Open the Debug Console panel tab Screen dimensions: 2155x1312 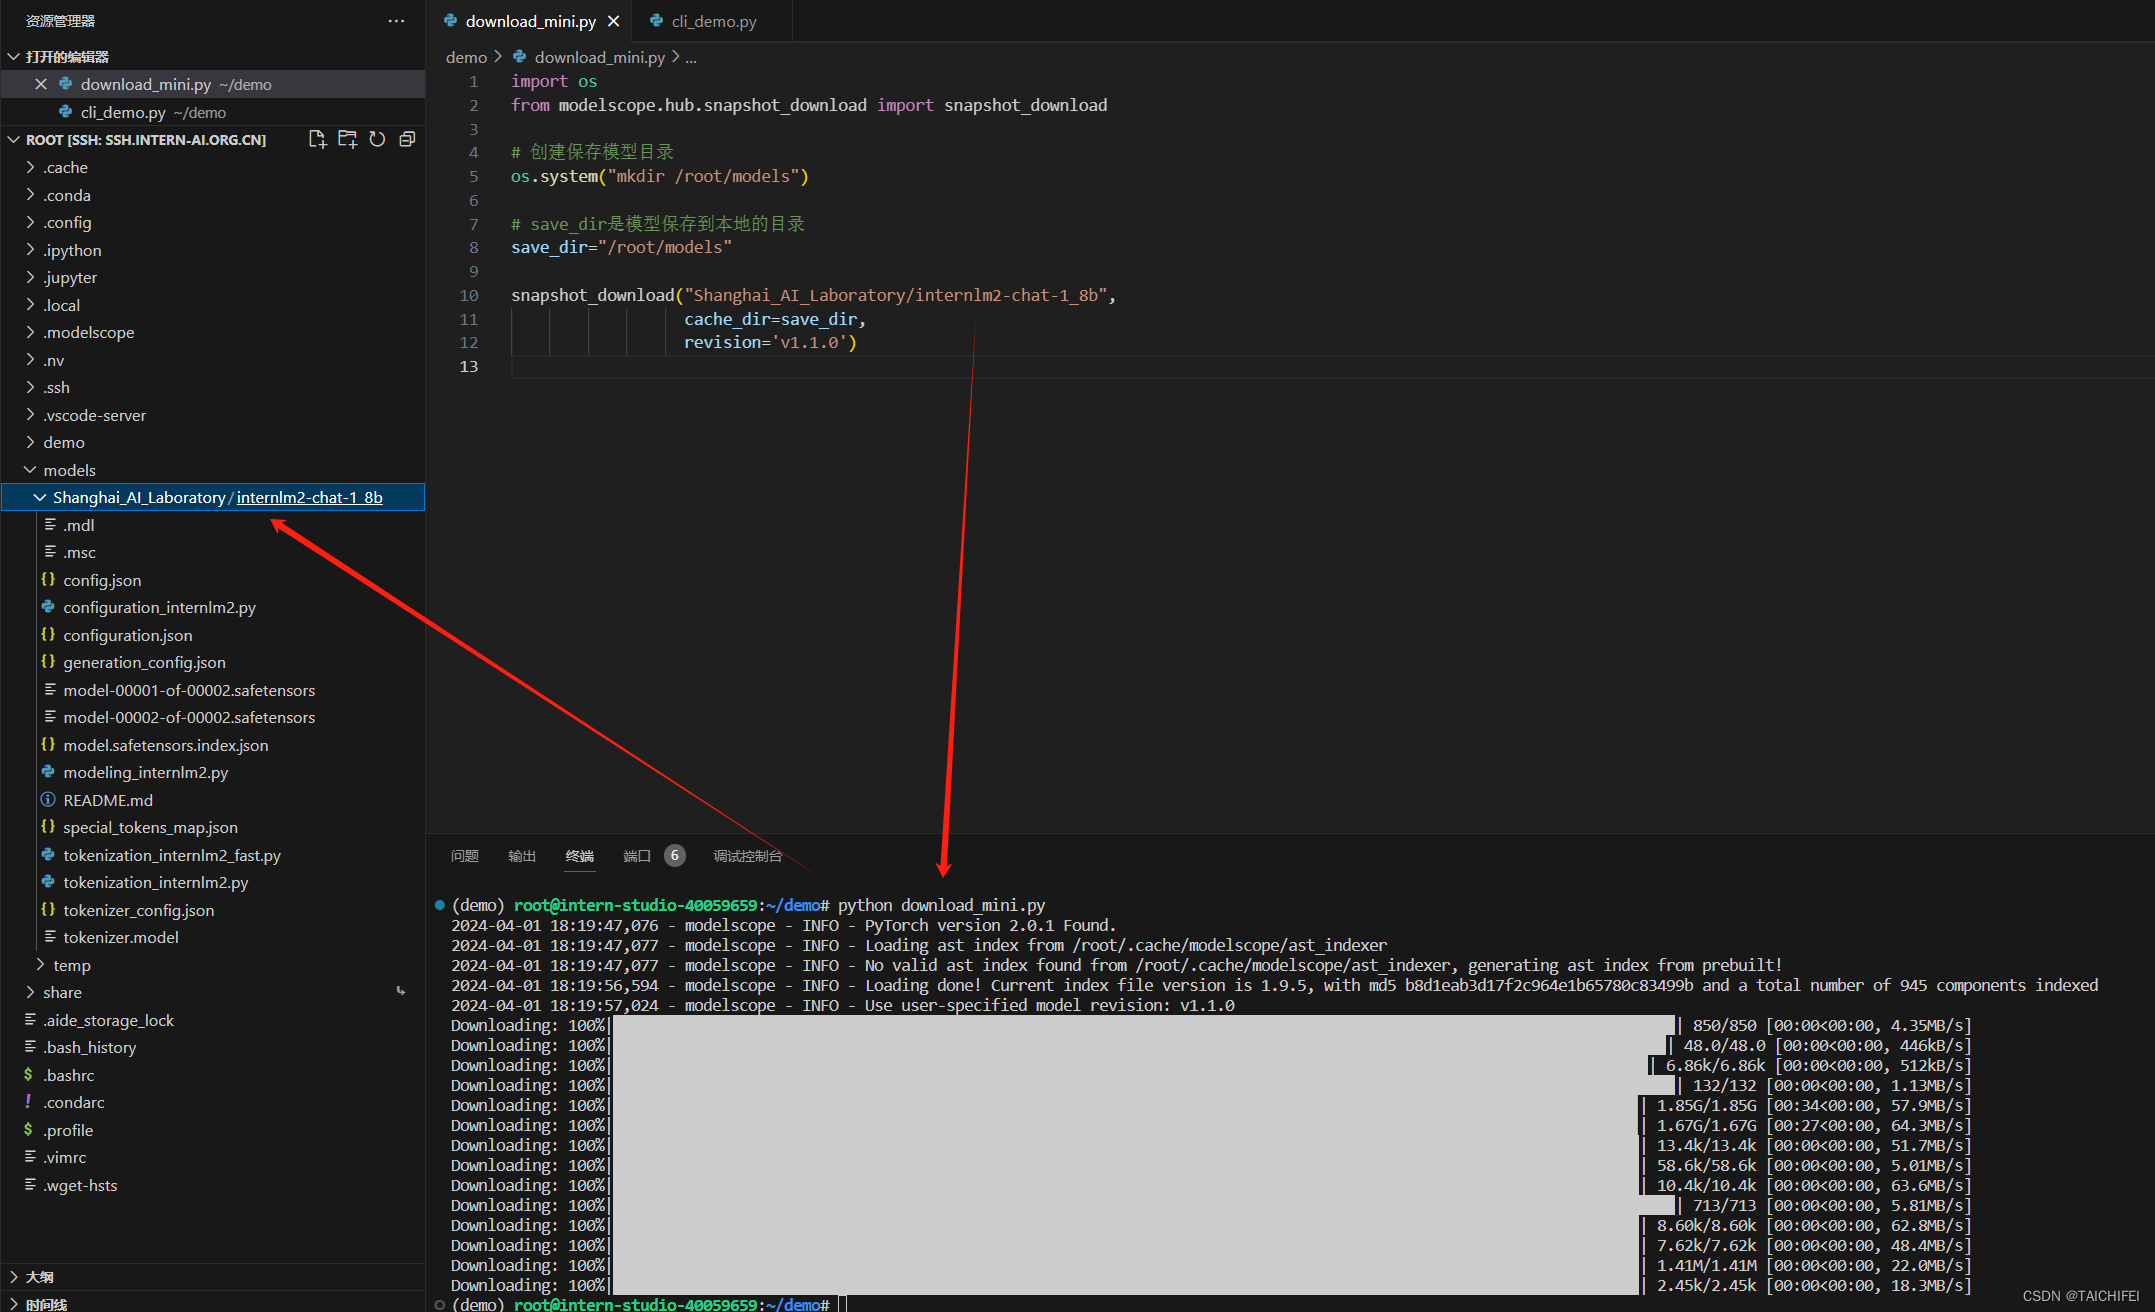747,856
